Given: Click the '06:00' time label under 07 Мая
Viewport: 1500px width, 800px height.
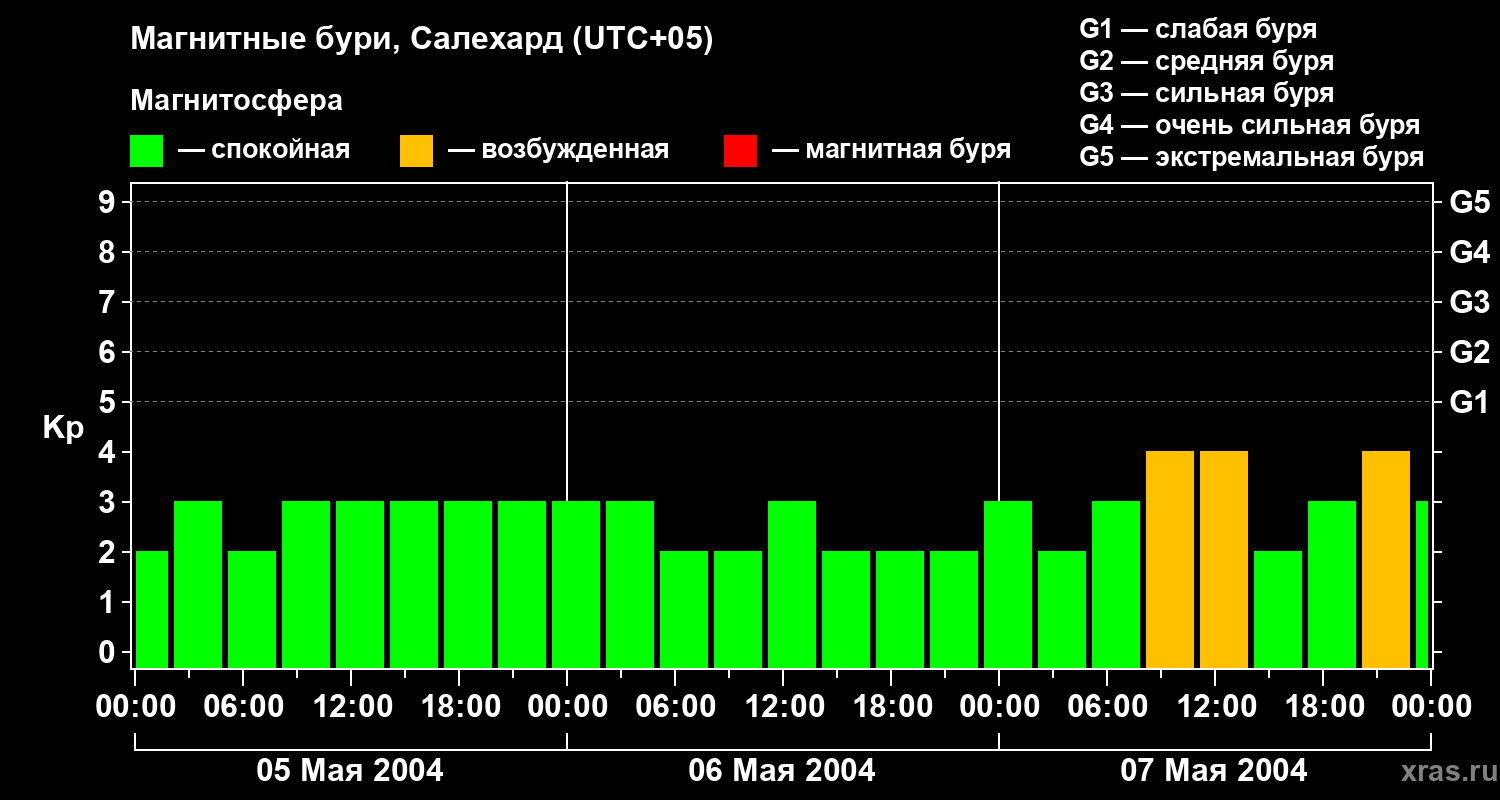Looking at the screenshot, I should (x=1107, y=707).
